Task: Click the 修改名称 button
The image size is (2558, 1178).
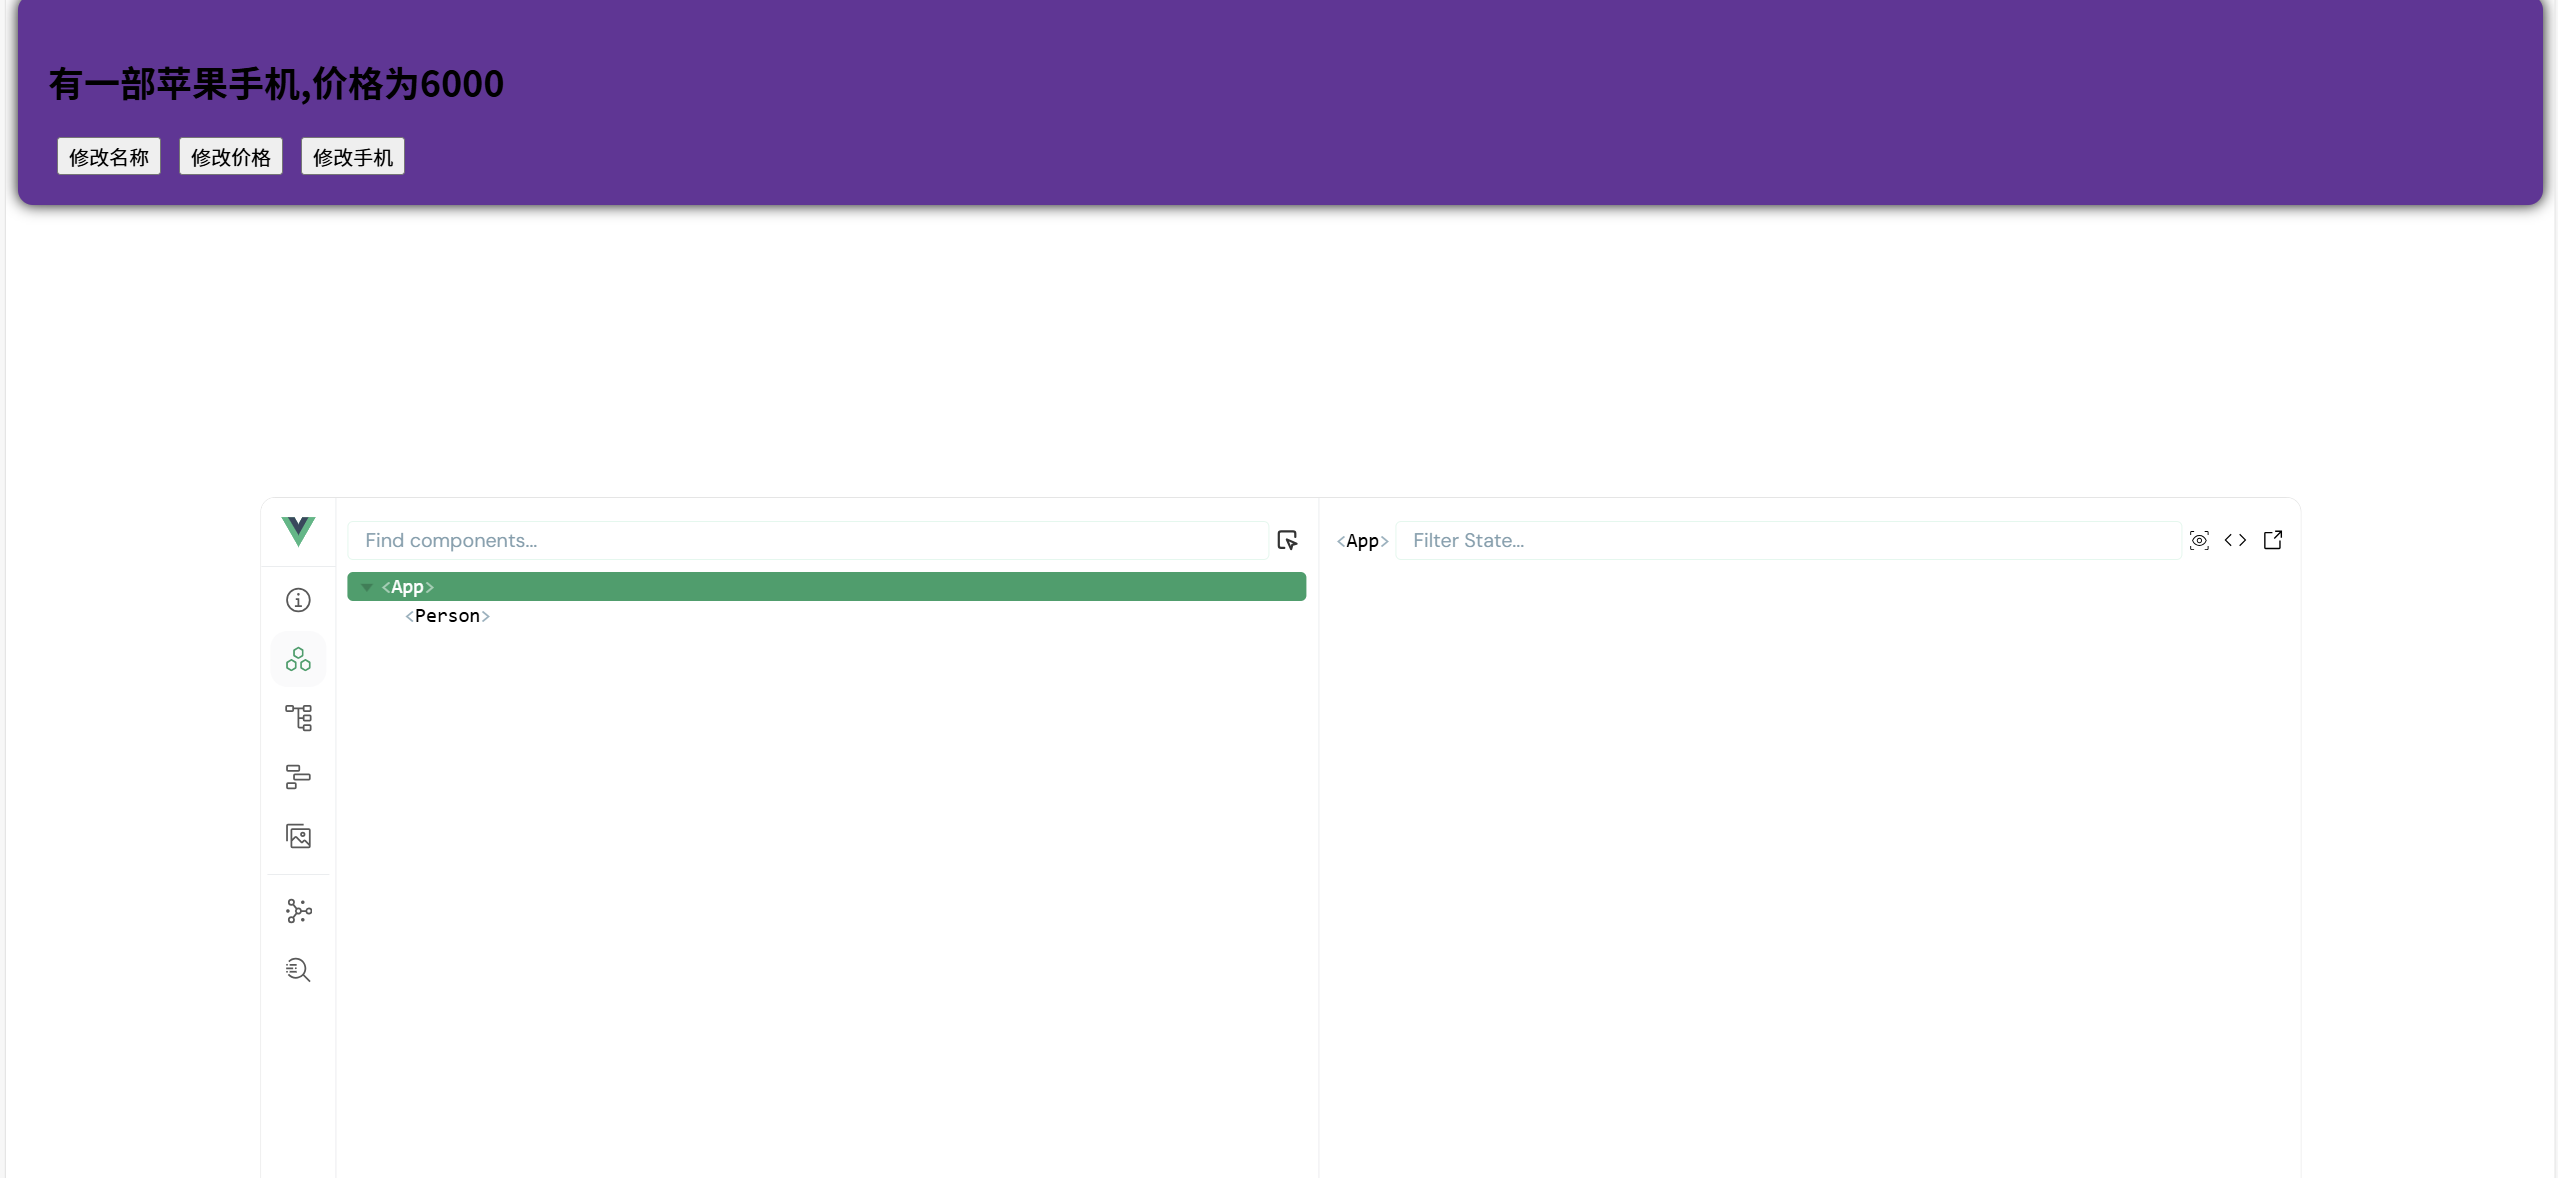Action: pyautogui.click(x=108, y=157)
